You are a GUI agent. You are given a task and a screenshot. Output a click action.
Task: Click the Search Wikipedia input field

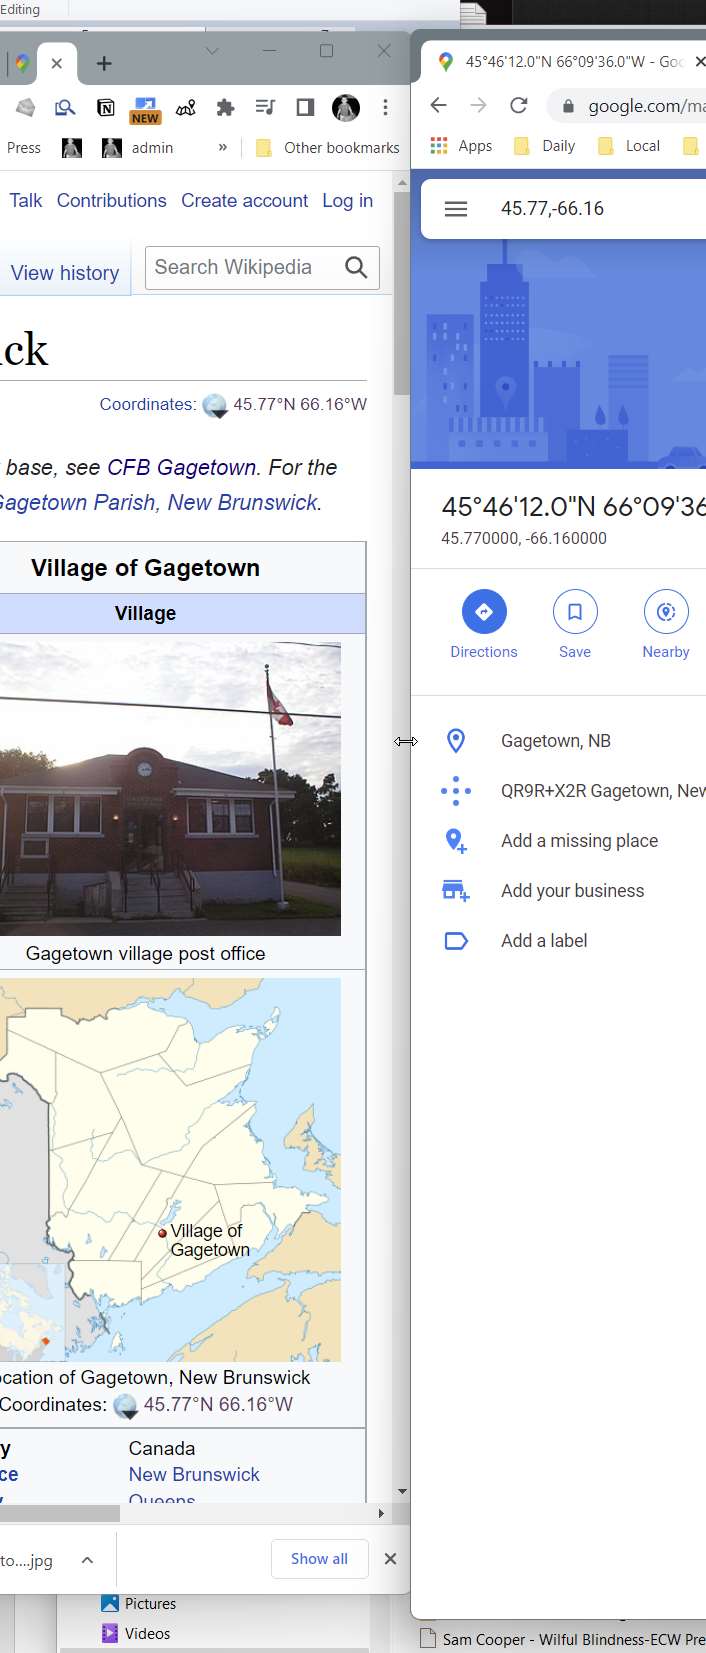(245, 268)
